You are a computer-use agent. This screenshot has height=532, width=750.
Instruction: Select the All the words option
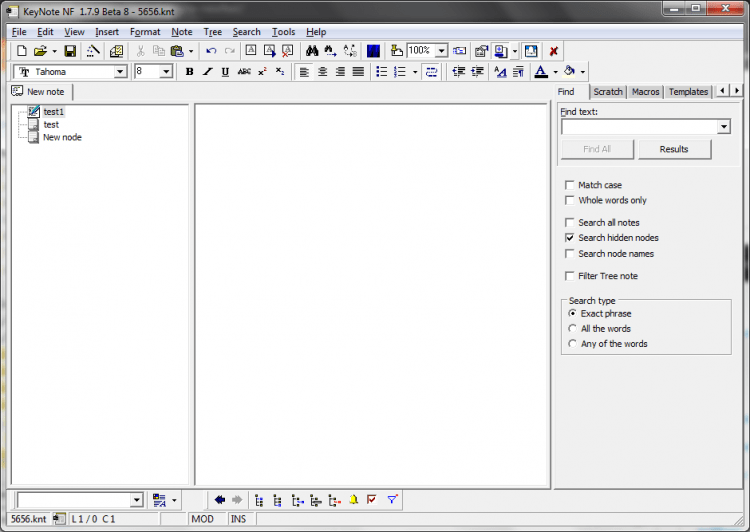coord(572,328)
